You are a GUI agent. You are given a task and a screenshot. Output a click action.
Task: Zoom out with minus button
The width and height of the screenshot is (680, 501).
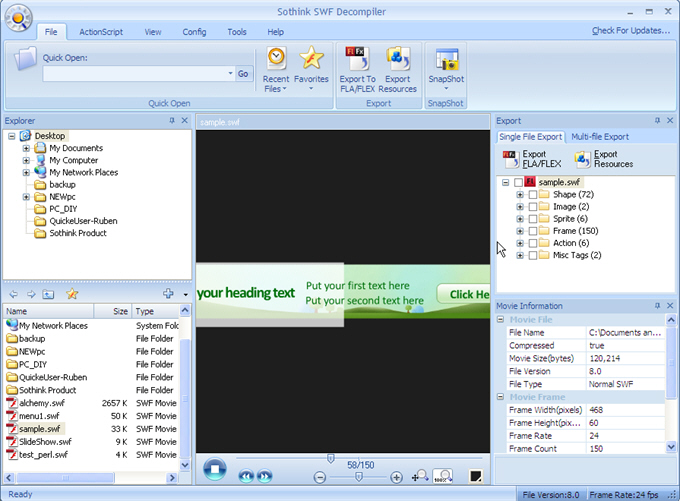click(320, 478)
